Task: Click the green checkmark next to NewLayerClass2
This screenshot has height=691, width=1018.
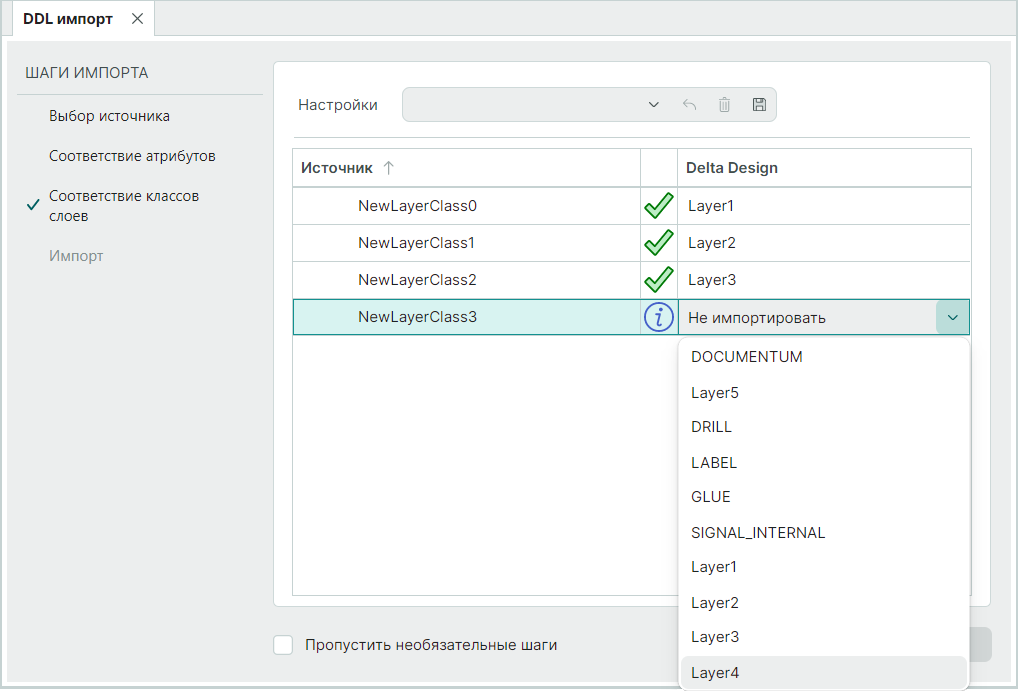Action: [658, 280]
